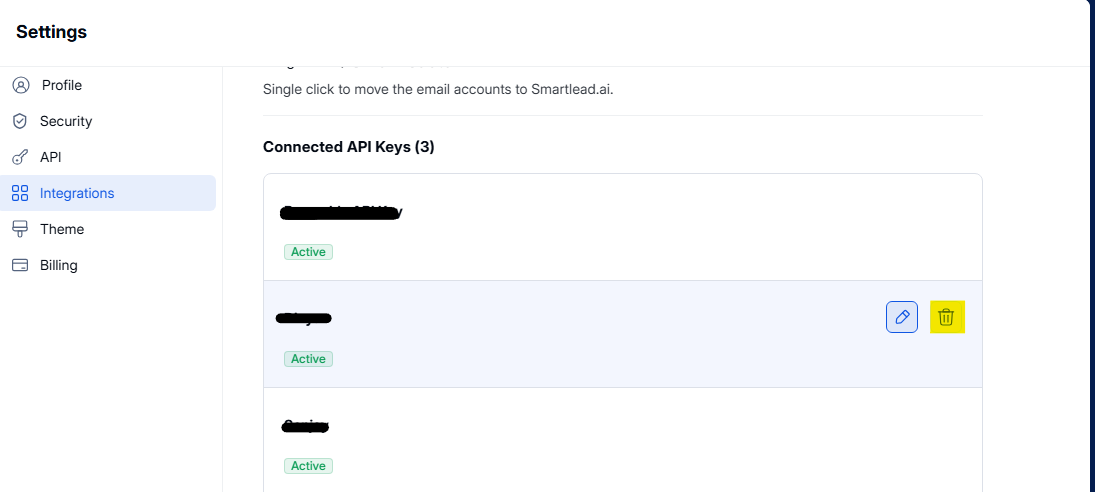
Task: Click the Settings page title
Action: 51,32
